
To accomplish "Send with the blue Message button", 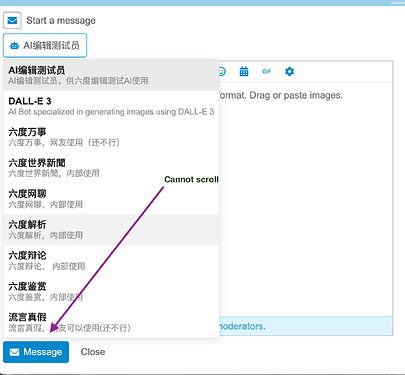I will click(36, 352).
